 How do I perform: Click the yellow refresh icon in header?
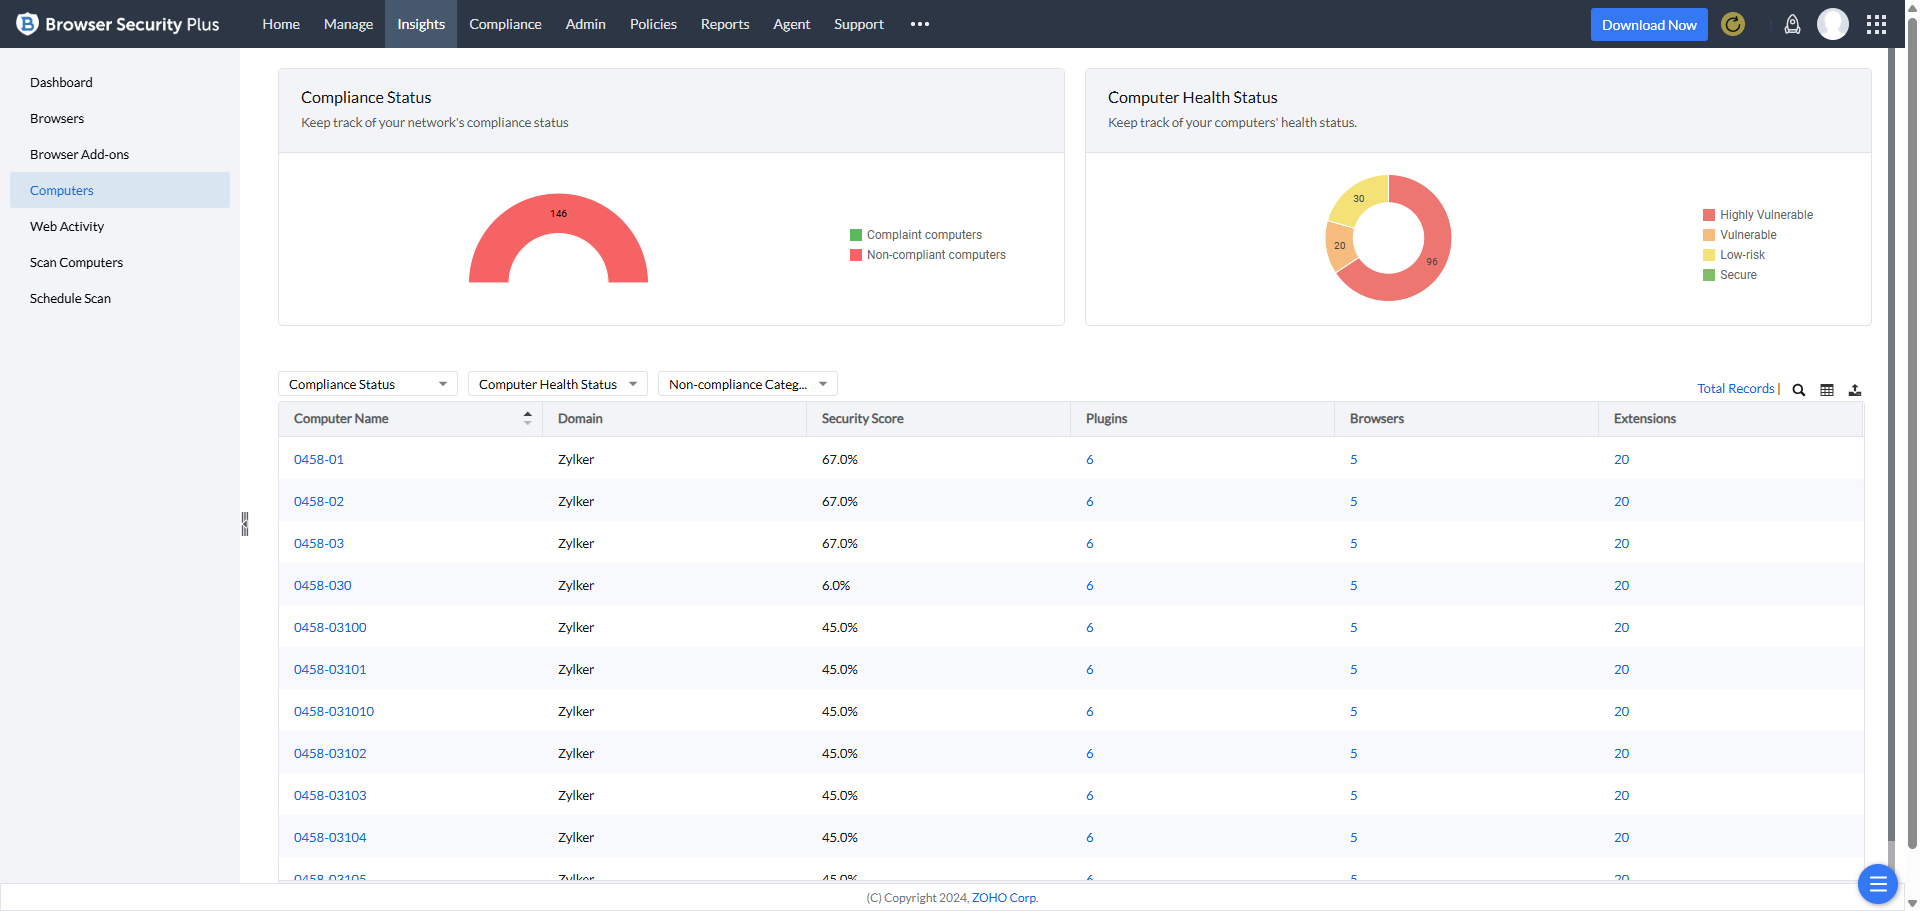(x=1733, y=24)
